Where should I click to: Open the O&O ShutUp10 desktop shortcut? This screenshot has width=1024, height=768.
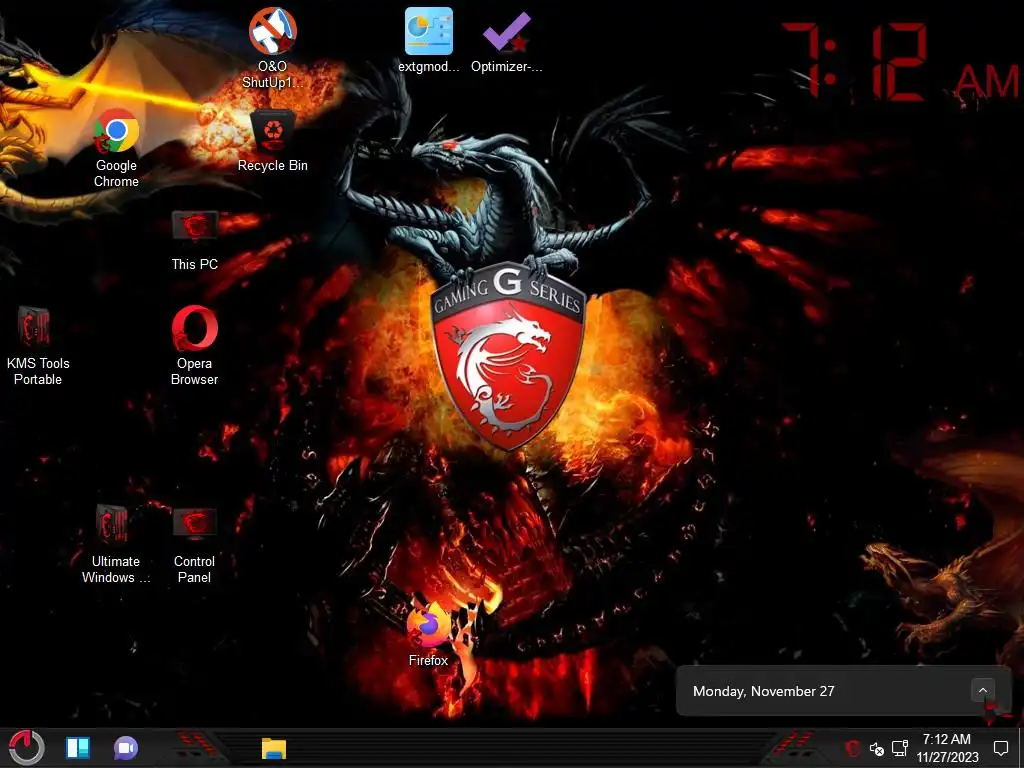pos(272,48)
